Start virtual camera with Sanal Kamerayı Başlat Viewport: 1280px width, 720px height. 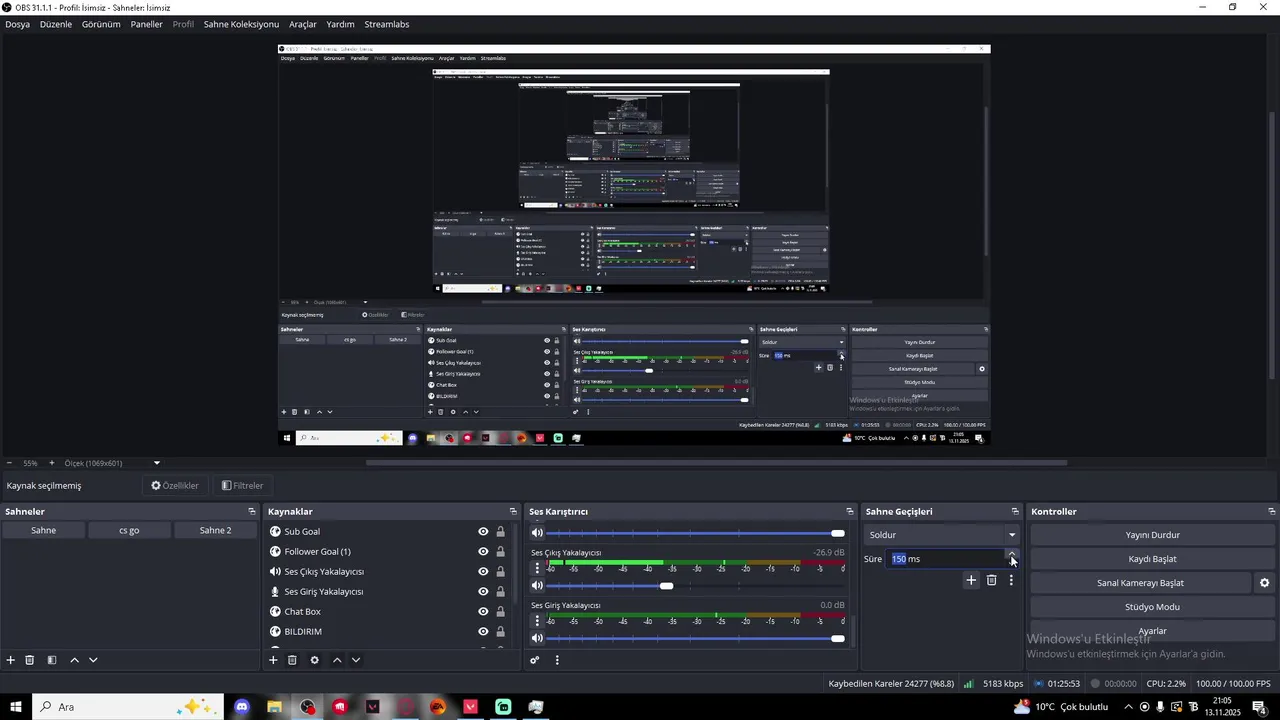pyautogui.click(x=1140, y=583)
